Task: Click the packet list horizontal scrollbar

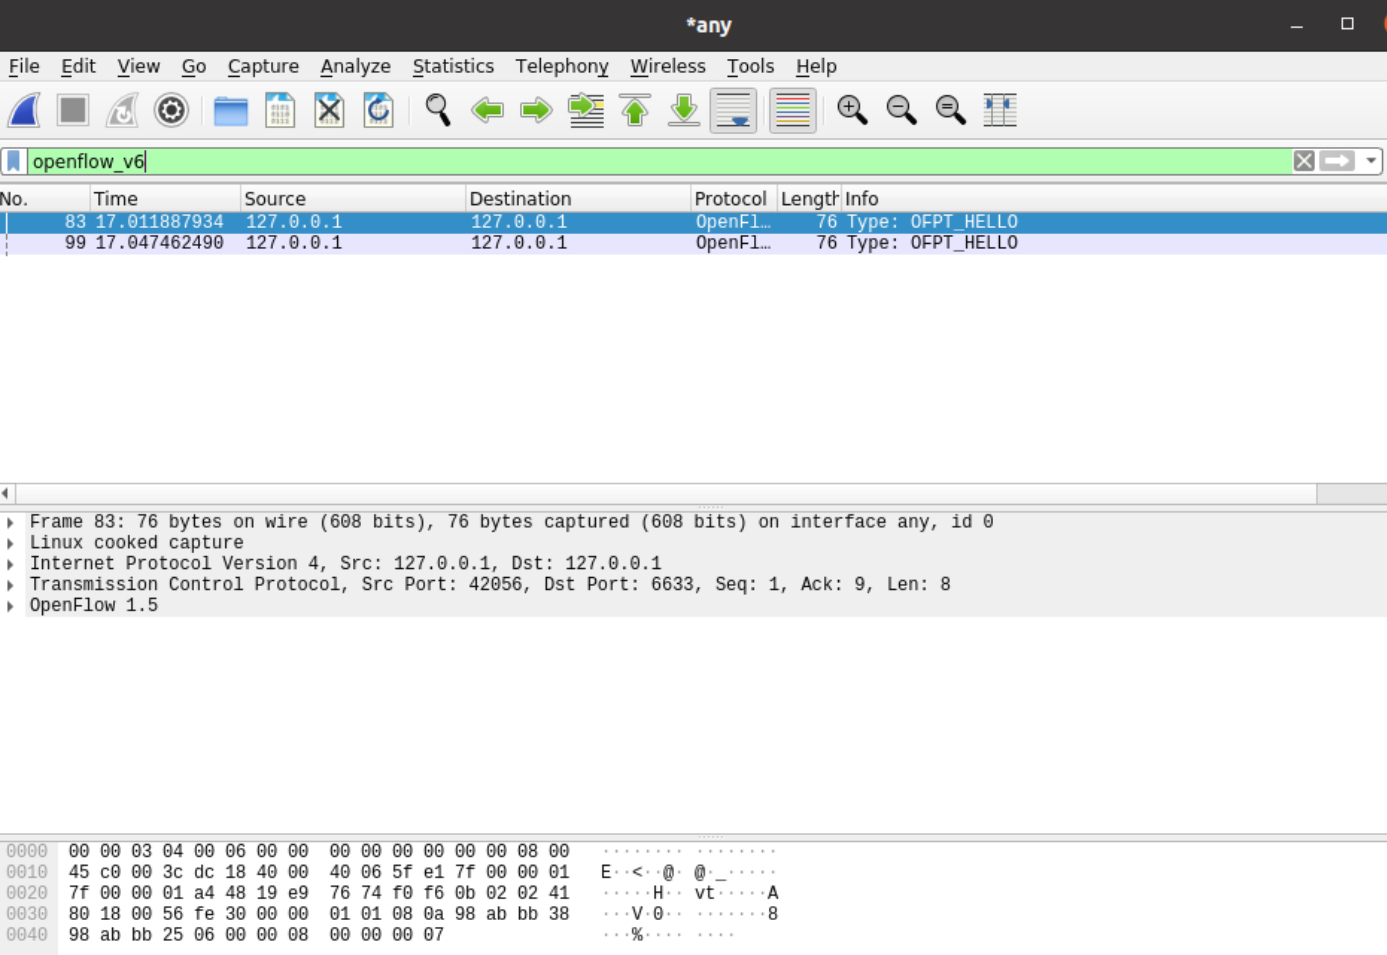Action: 666,493
